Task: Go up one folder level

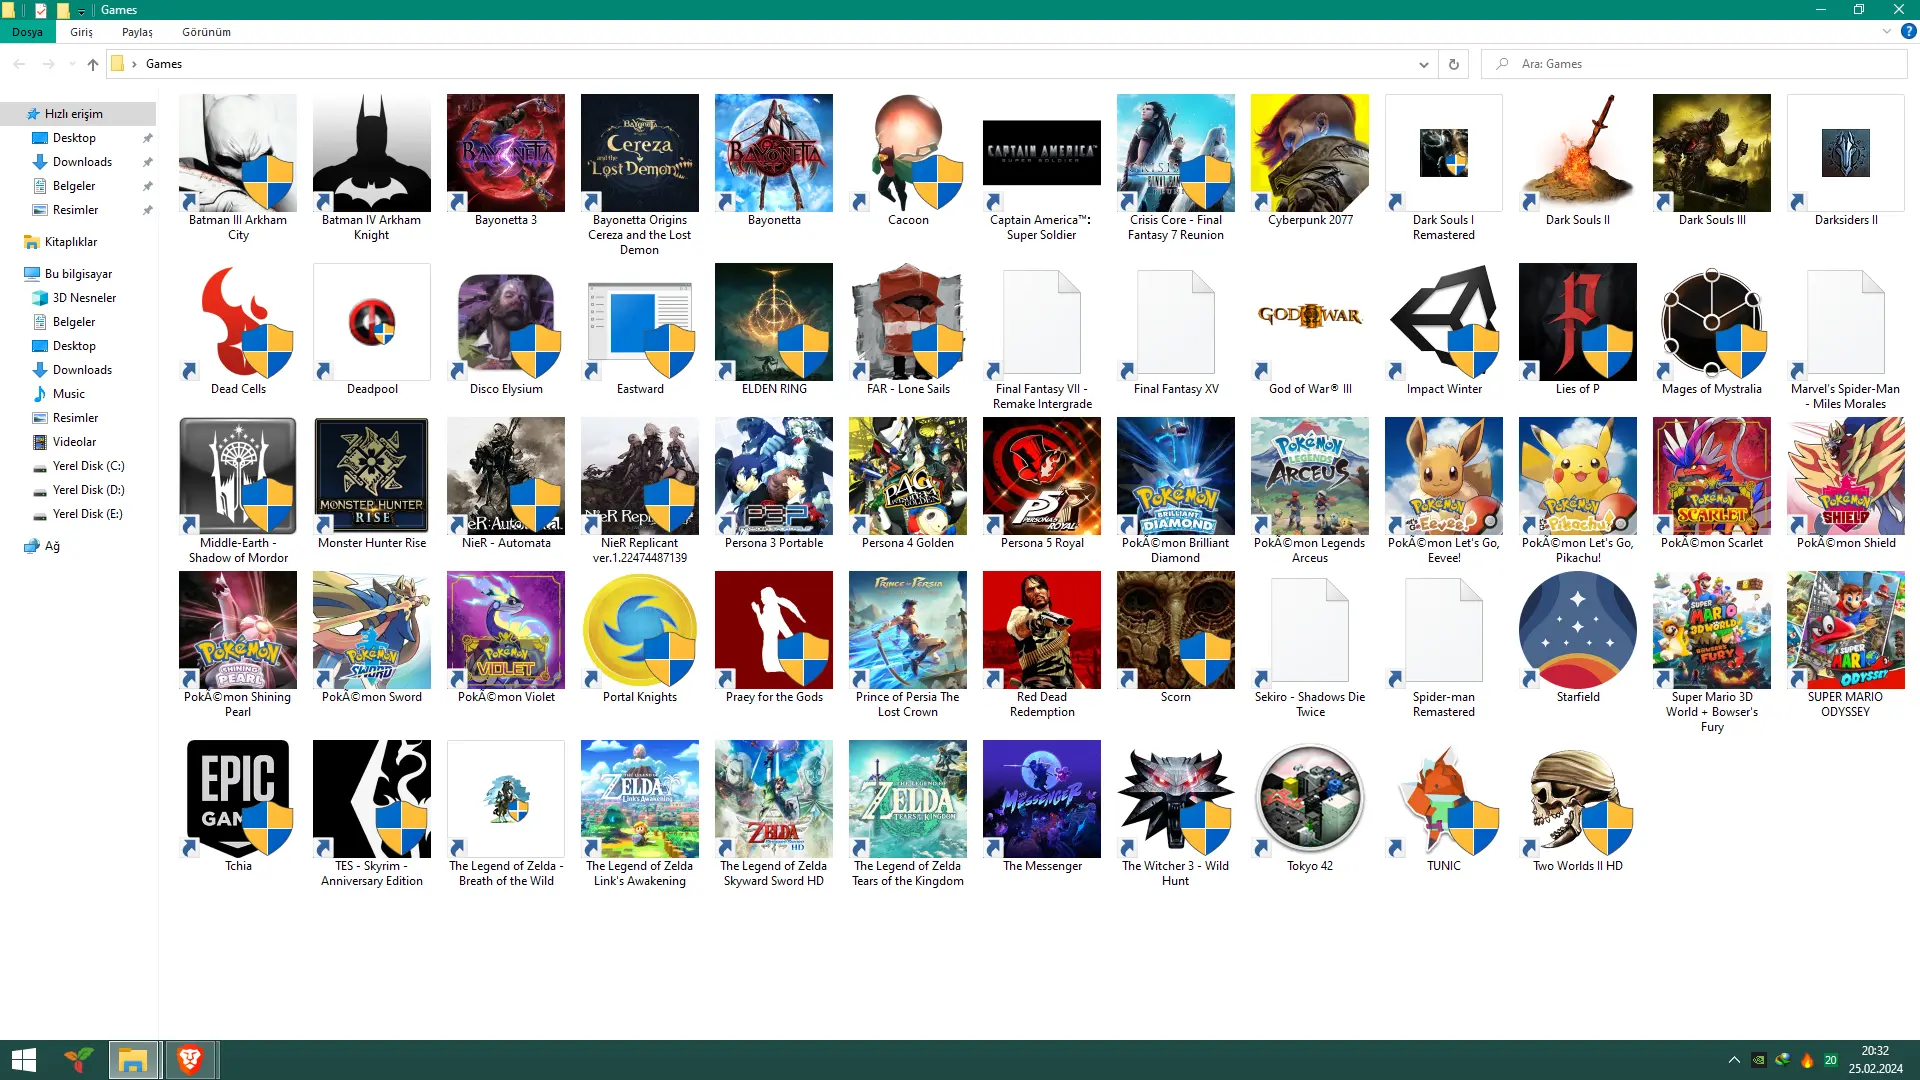Action: (x=93, y=64)
